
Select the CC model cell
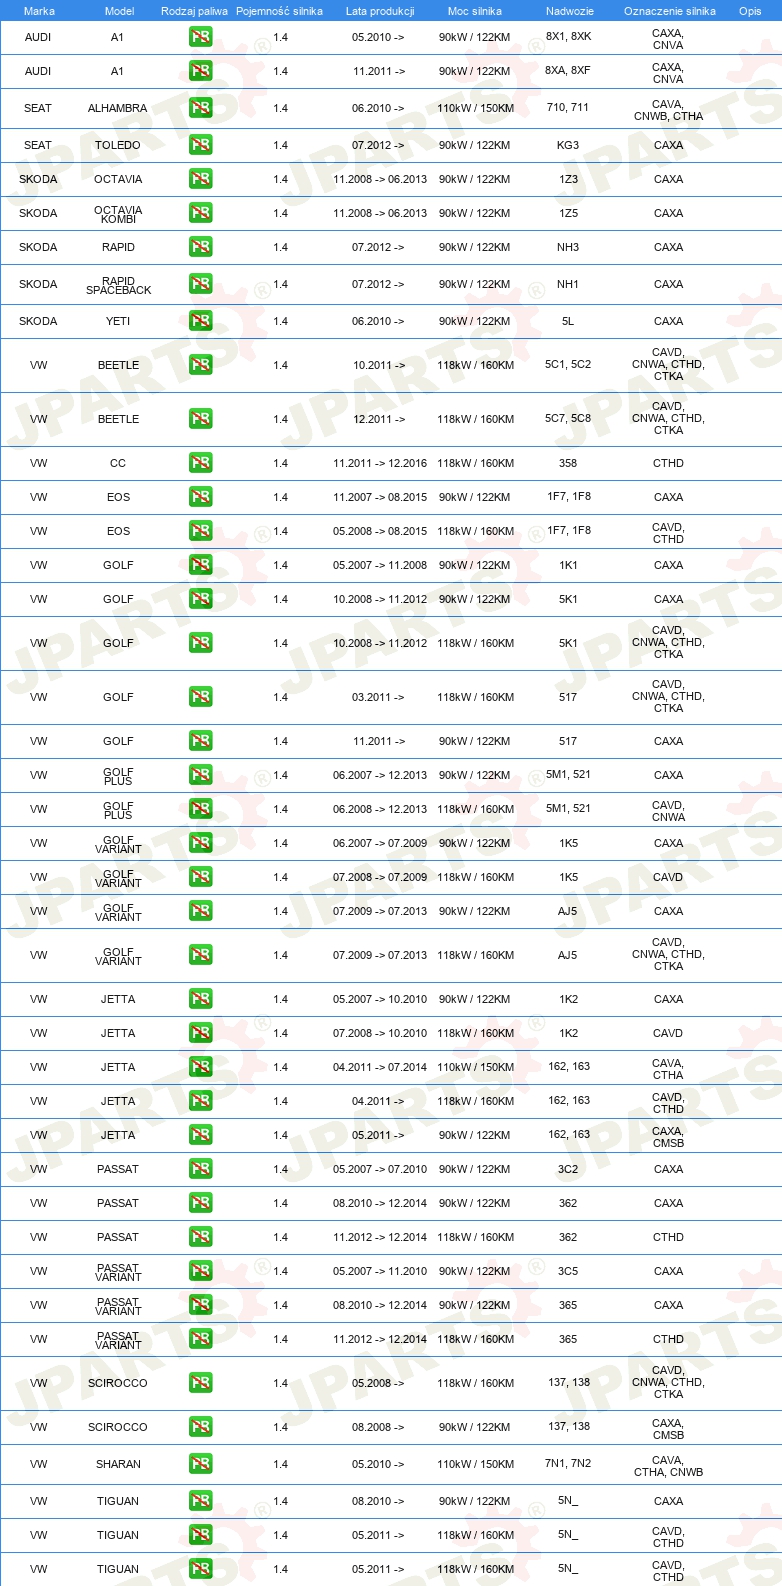[118, 463]
